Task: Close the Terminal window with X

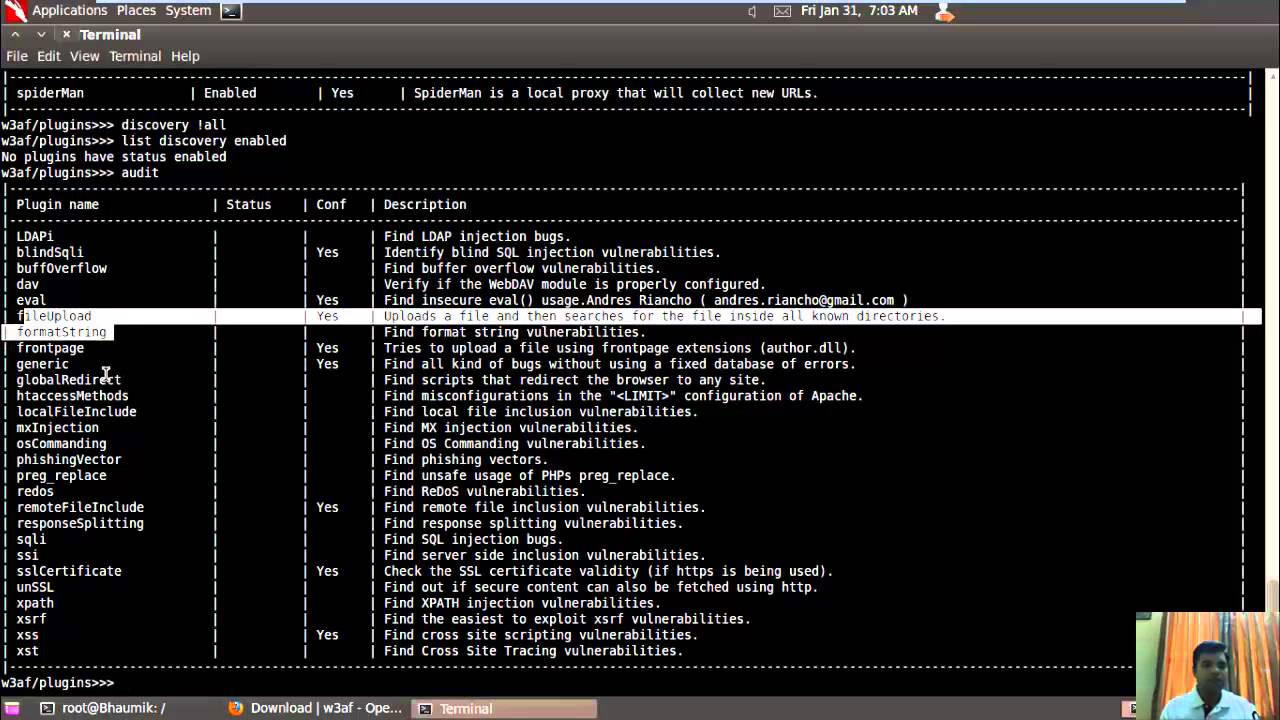Action: [x=66, y=34]
